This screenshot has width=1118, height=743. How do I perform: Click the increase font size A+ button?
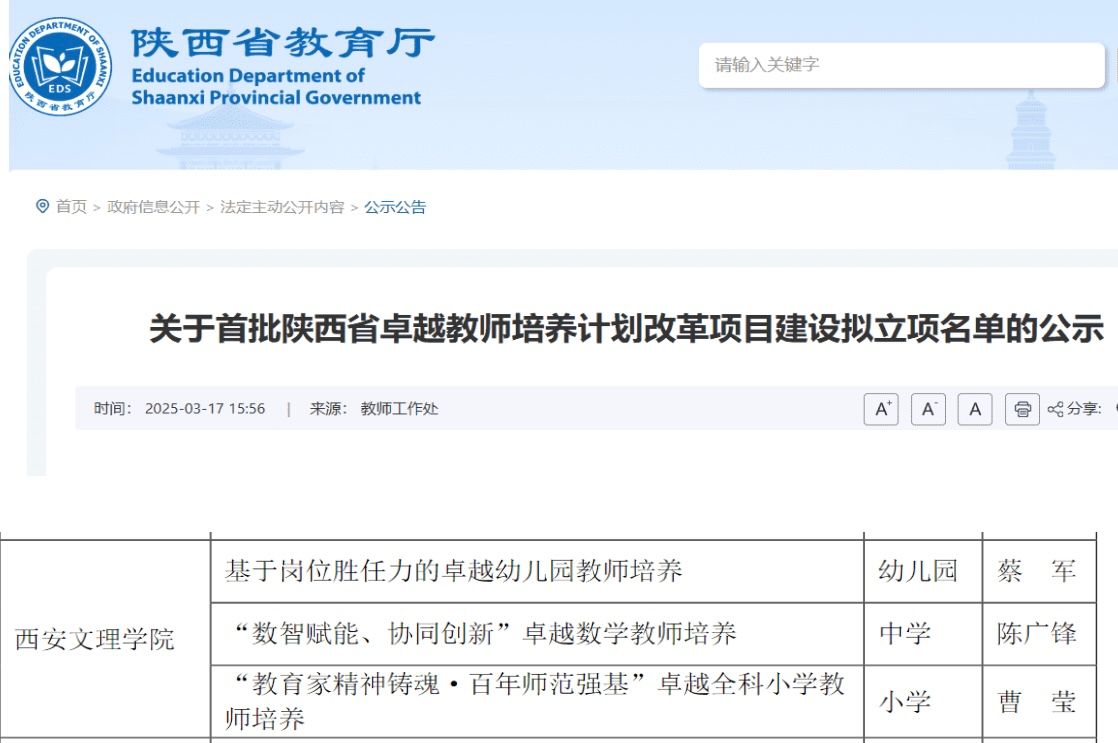click(881, 409)
